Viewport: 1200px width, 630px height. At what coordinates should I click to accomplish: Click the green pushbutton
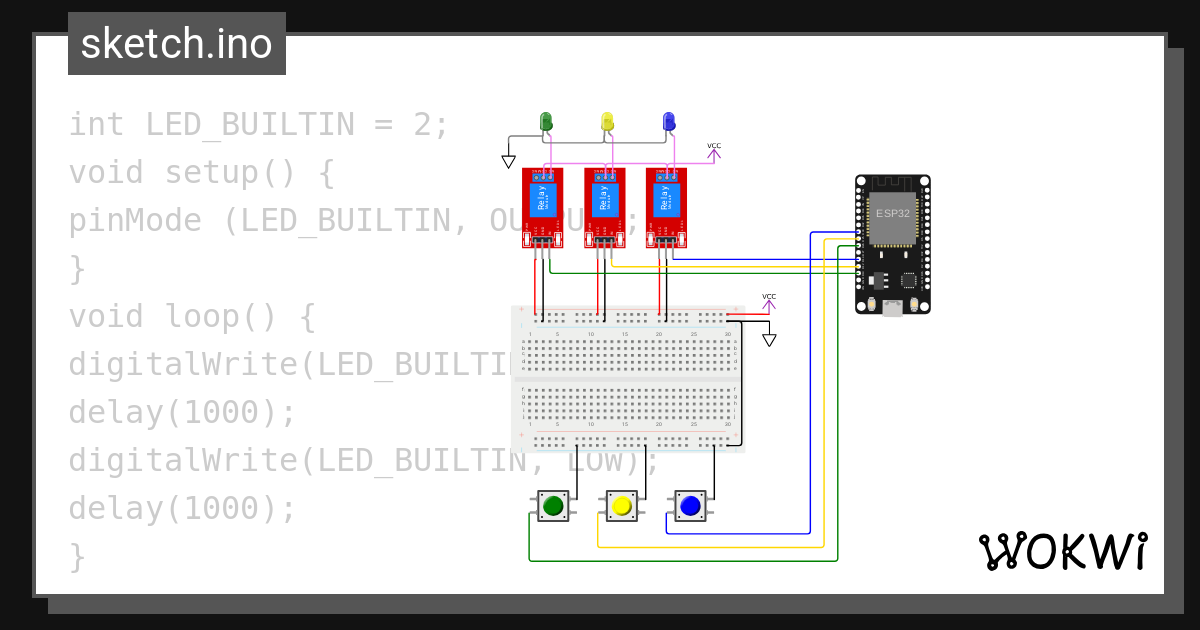tap(553, 506)
